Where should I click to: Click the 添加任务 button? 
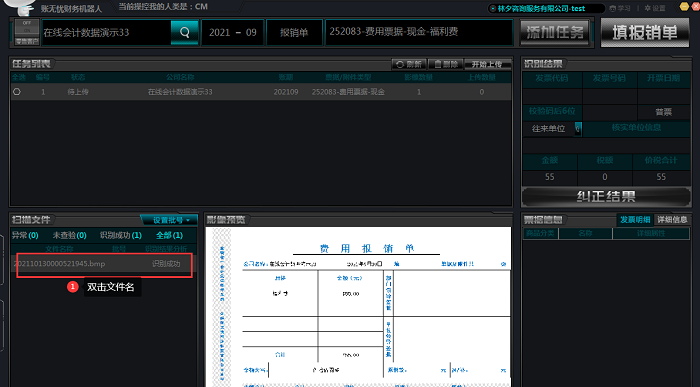pos(555,32)
